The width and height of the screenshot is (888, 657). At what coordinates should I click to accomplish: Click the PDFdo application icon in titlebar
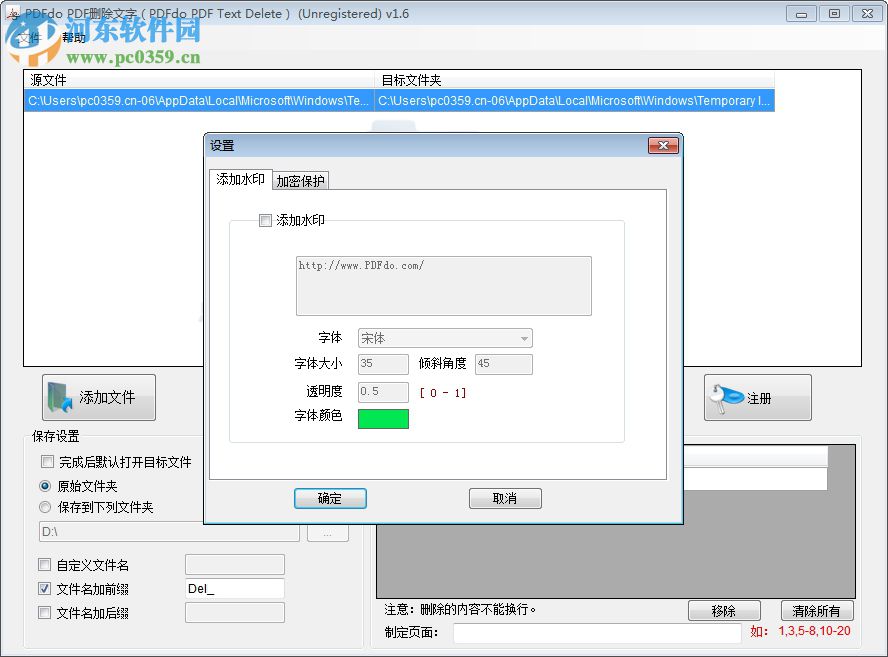click(x=12, y=13)
